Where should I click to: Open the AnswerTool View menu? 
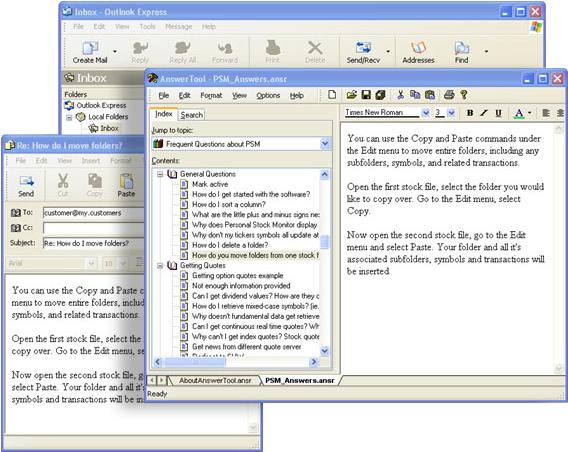pos(239,95)
